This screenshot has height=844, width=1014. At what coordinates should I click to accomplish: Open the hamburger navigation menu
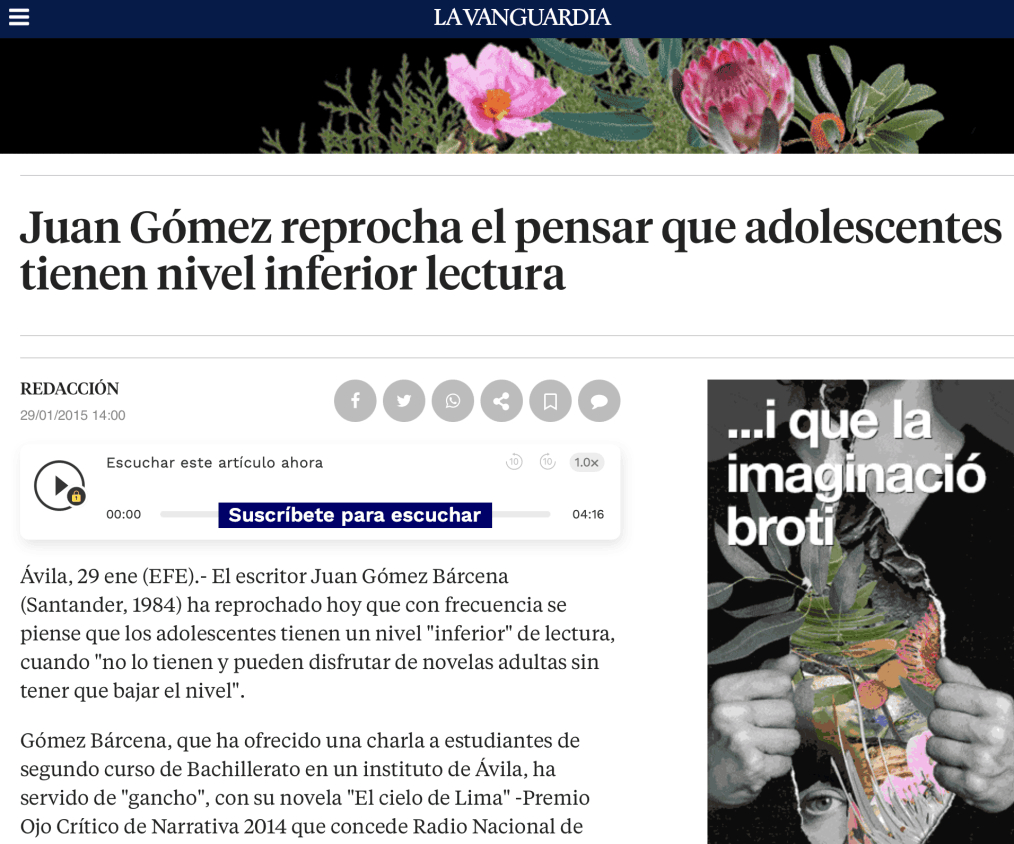[19, 17]
